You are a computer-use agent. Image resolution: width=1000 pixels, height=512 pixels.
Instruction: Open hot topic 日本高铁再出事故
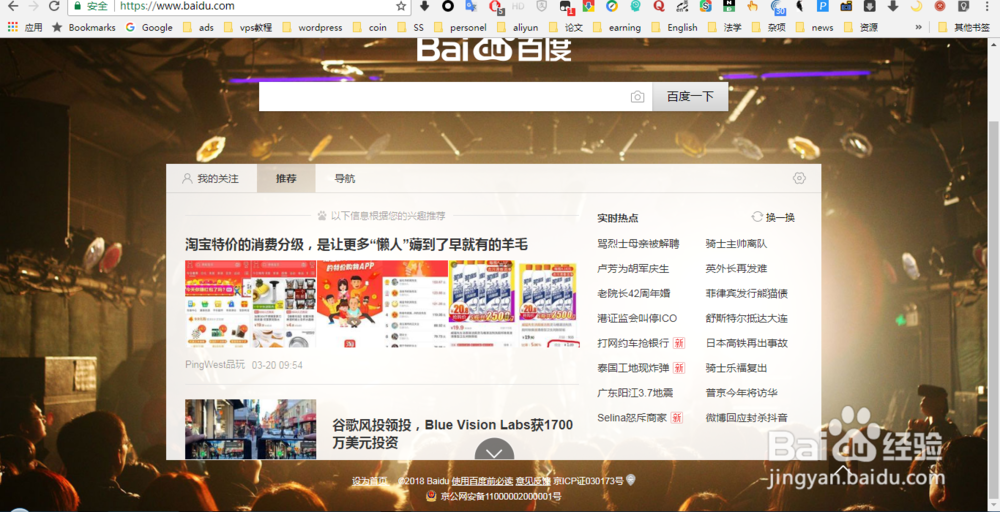click(x=747, y=343)
